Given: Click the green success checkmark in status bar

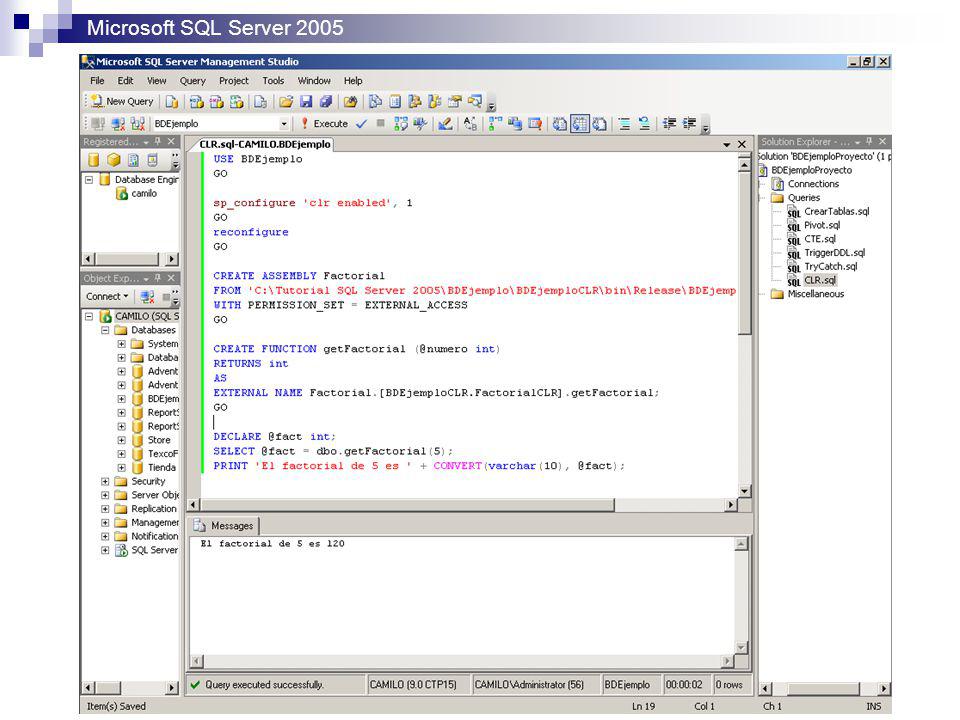Looking at the screenshot, I should (195, 684).
